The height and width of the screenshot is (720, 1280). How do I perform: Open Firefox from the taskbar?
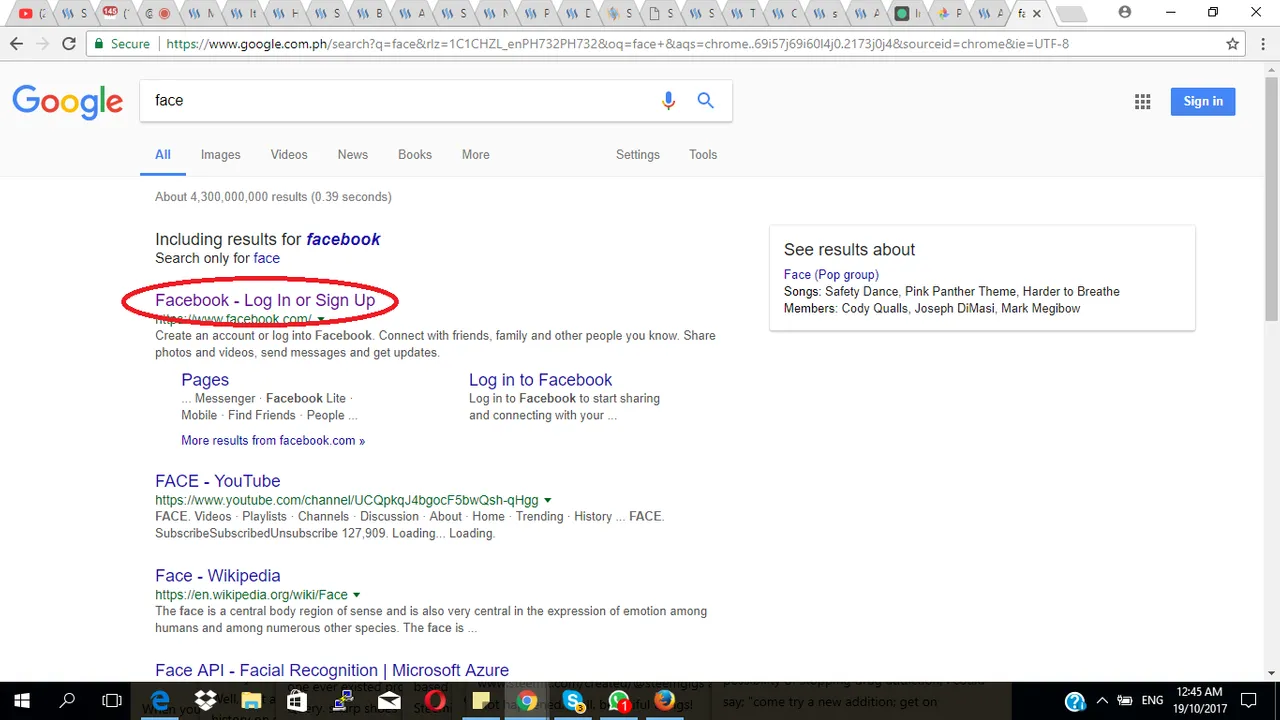665,701
